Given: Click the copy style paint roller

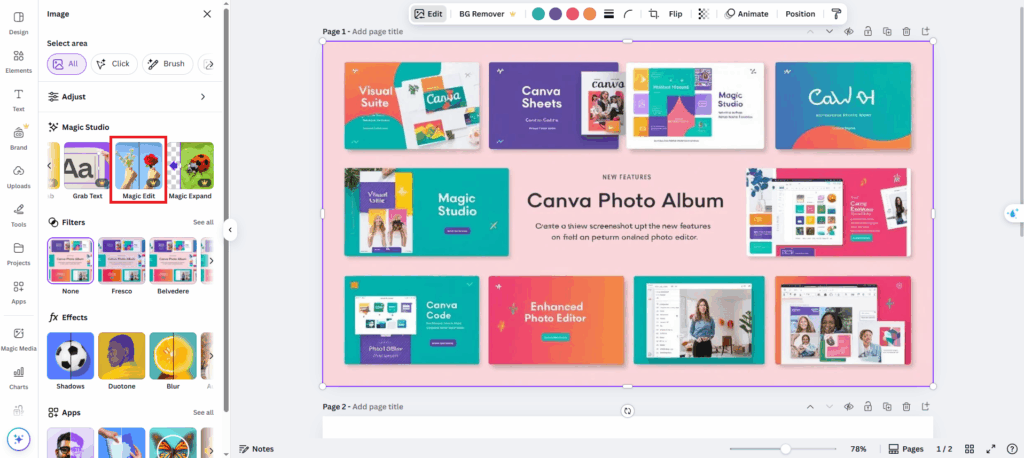Looking at the screenshot, I should tap(836, 14).
